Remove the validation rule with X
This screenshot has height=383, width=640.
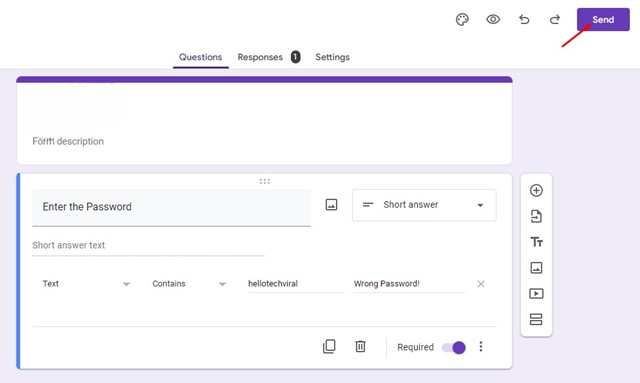tap(481, 284)
